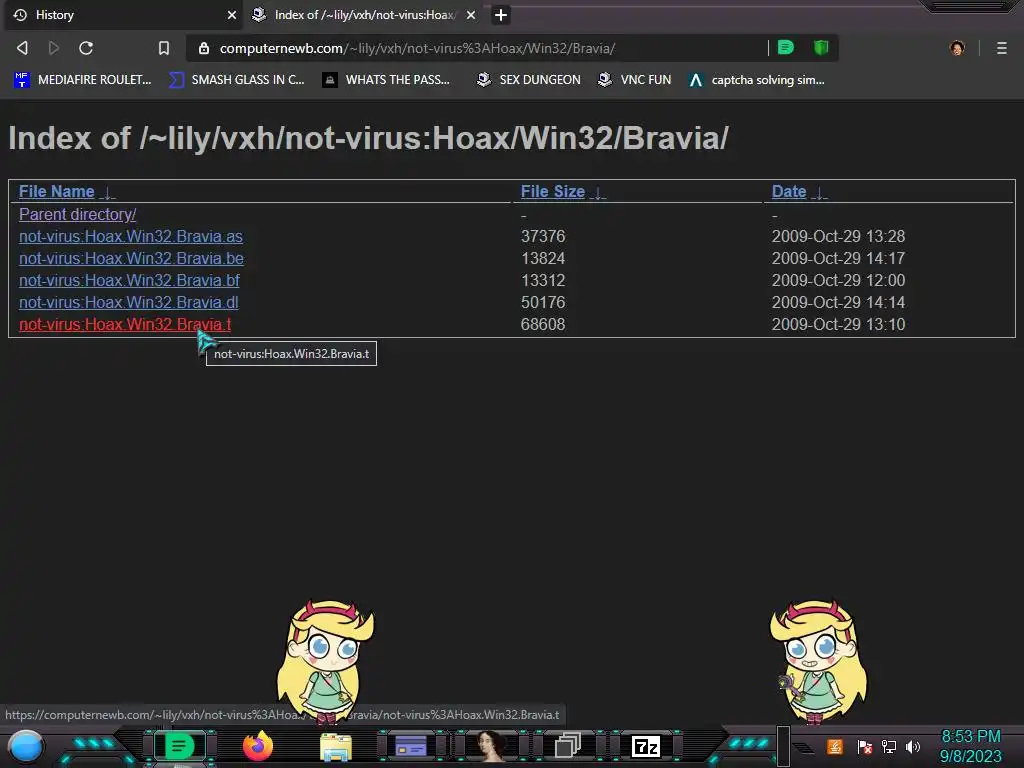Open the profile avatar icon

click(x=957, y=48)
